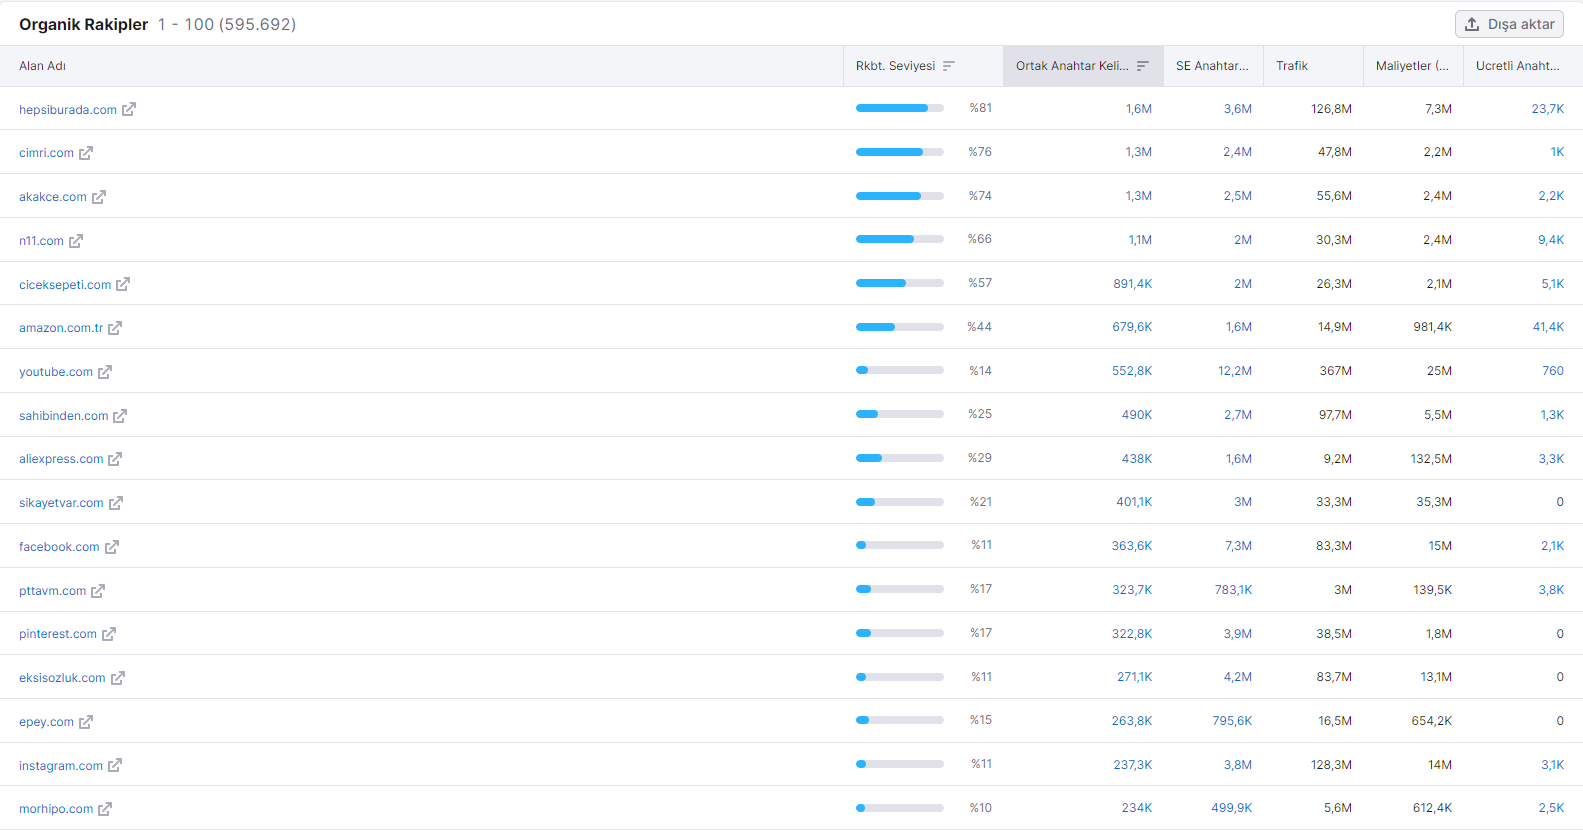The height and width of the screenshot is (830, 1583).
Task: Click common keywords value 401,1K
Action: coord(1134,502)
